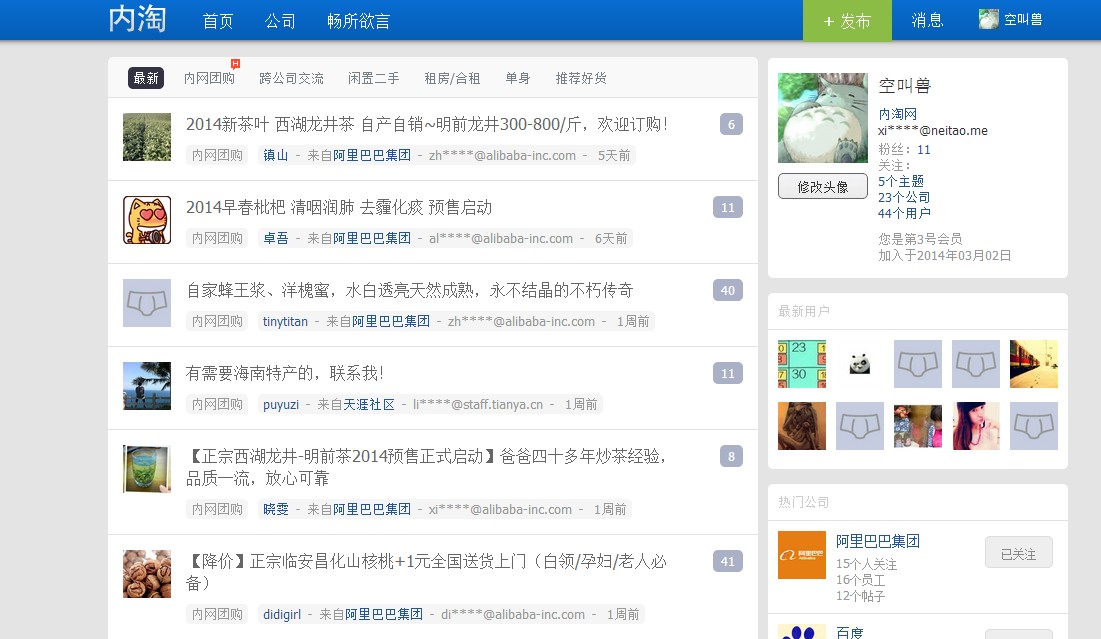Screen dimensions: 1101x639
Task: Click large Totoro profile picture
Action: (x=823, y=118)
